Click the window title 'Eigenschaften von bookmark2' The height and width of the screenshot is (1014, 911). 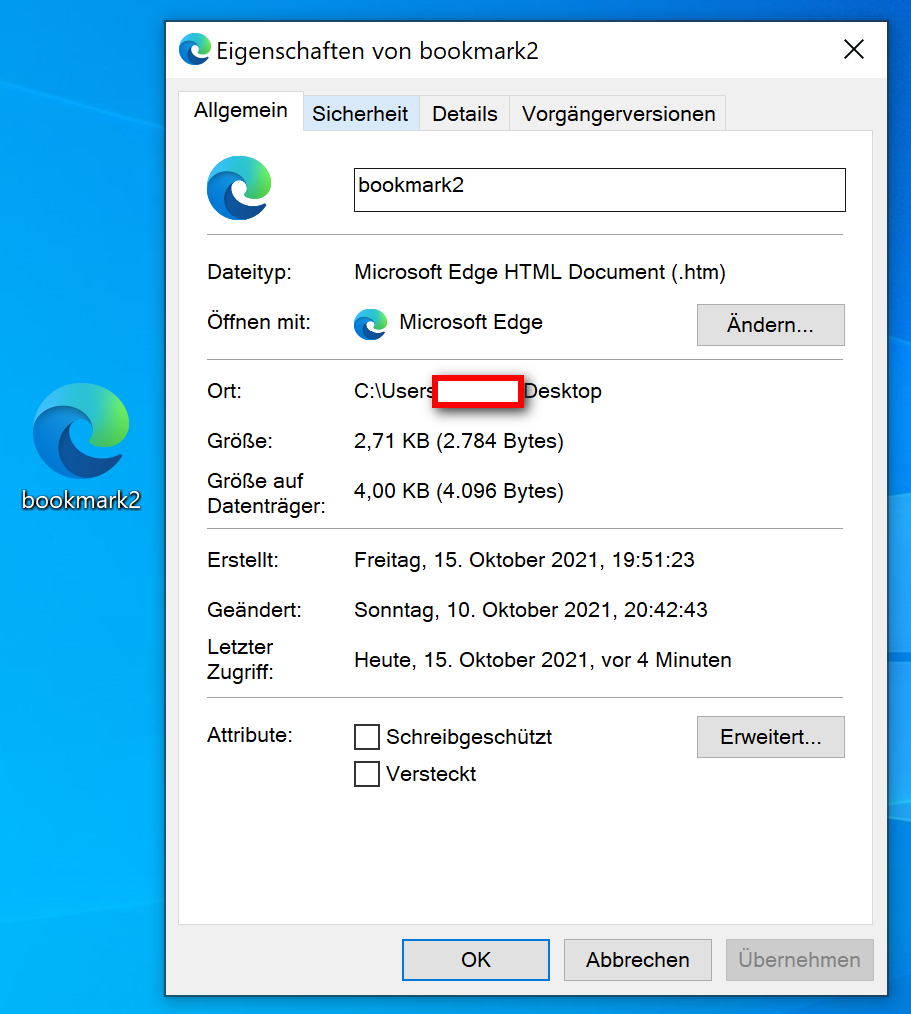coord(377,51)
